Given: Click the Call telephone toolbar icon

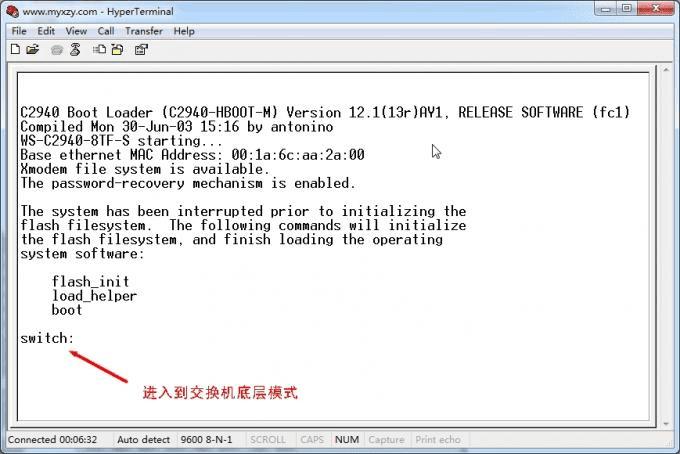Looking at the screenshot, I should click(x=57, y=50).
